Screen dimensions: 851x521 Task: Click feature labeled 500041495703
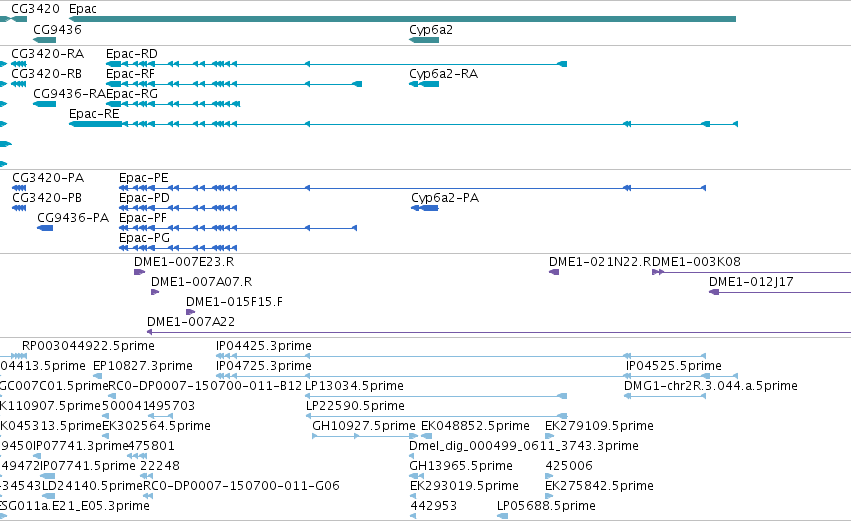[x=148, y=406]
